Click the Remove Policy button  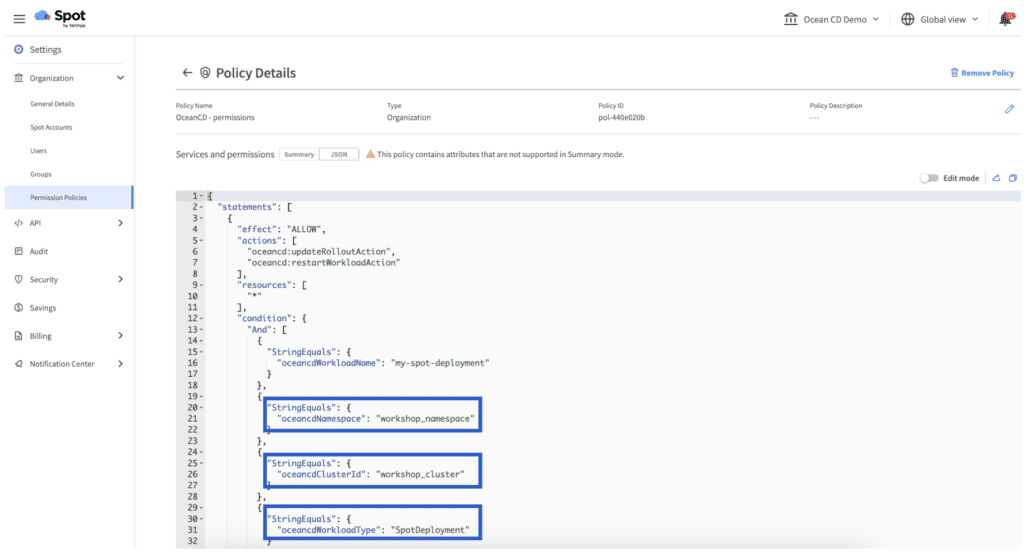coord(981,73)
